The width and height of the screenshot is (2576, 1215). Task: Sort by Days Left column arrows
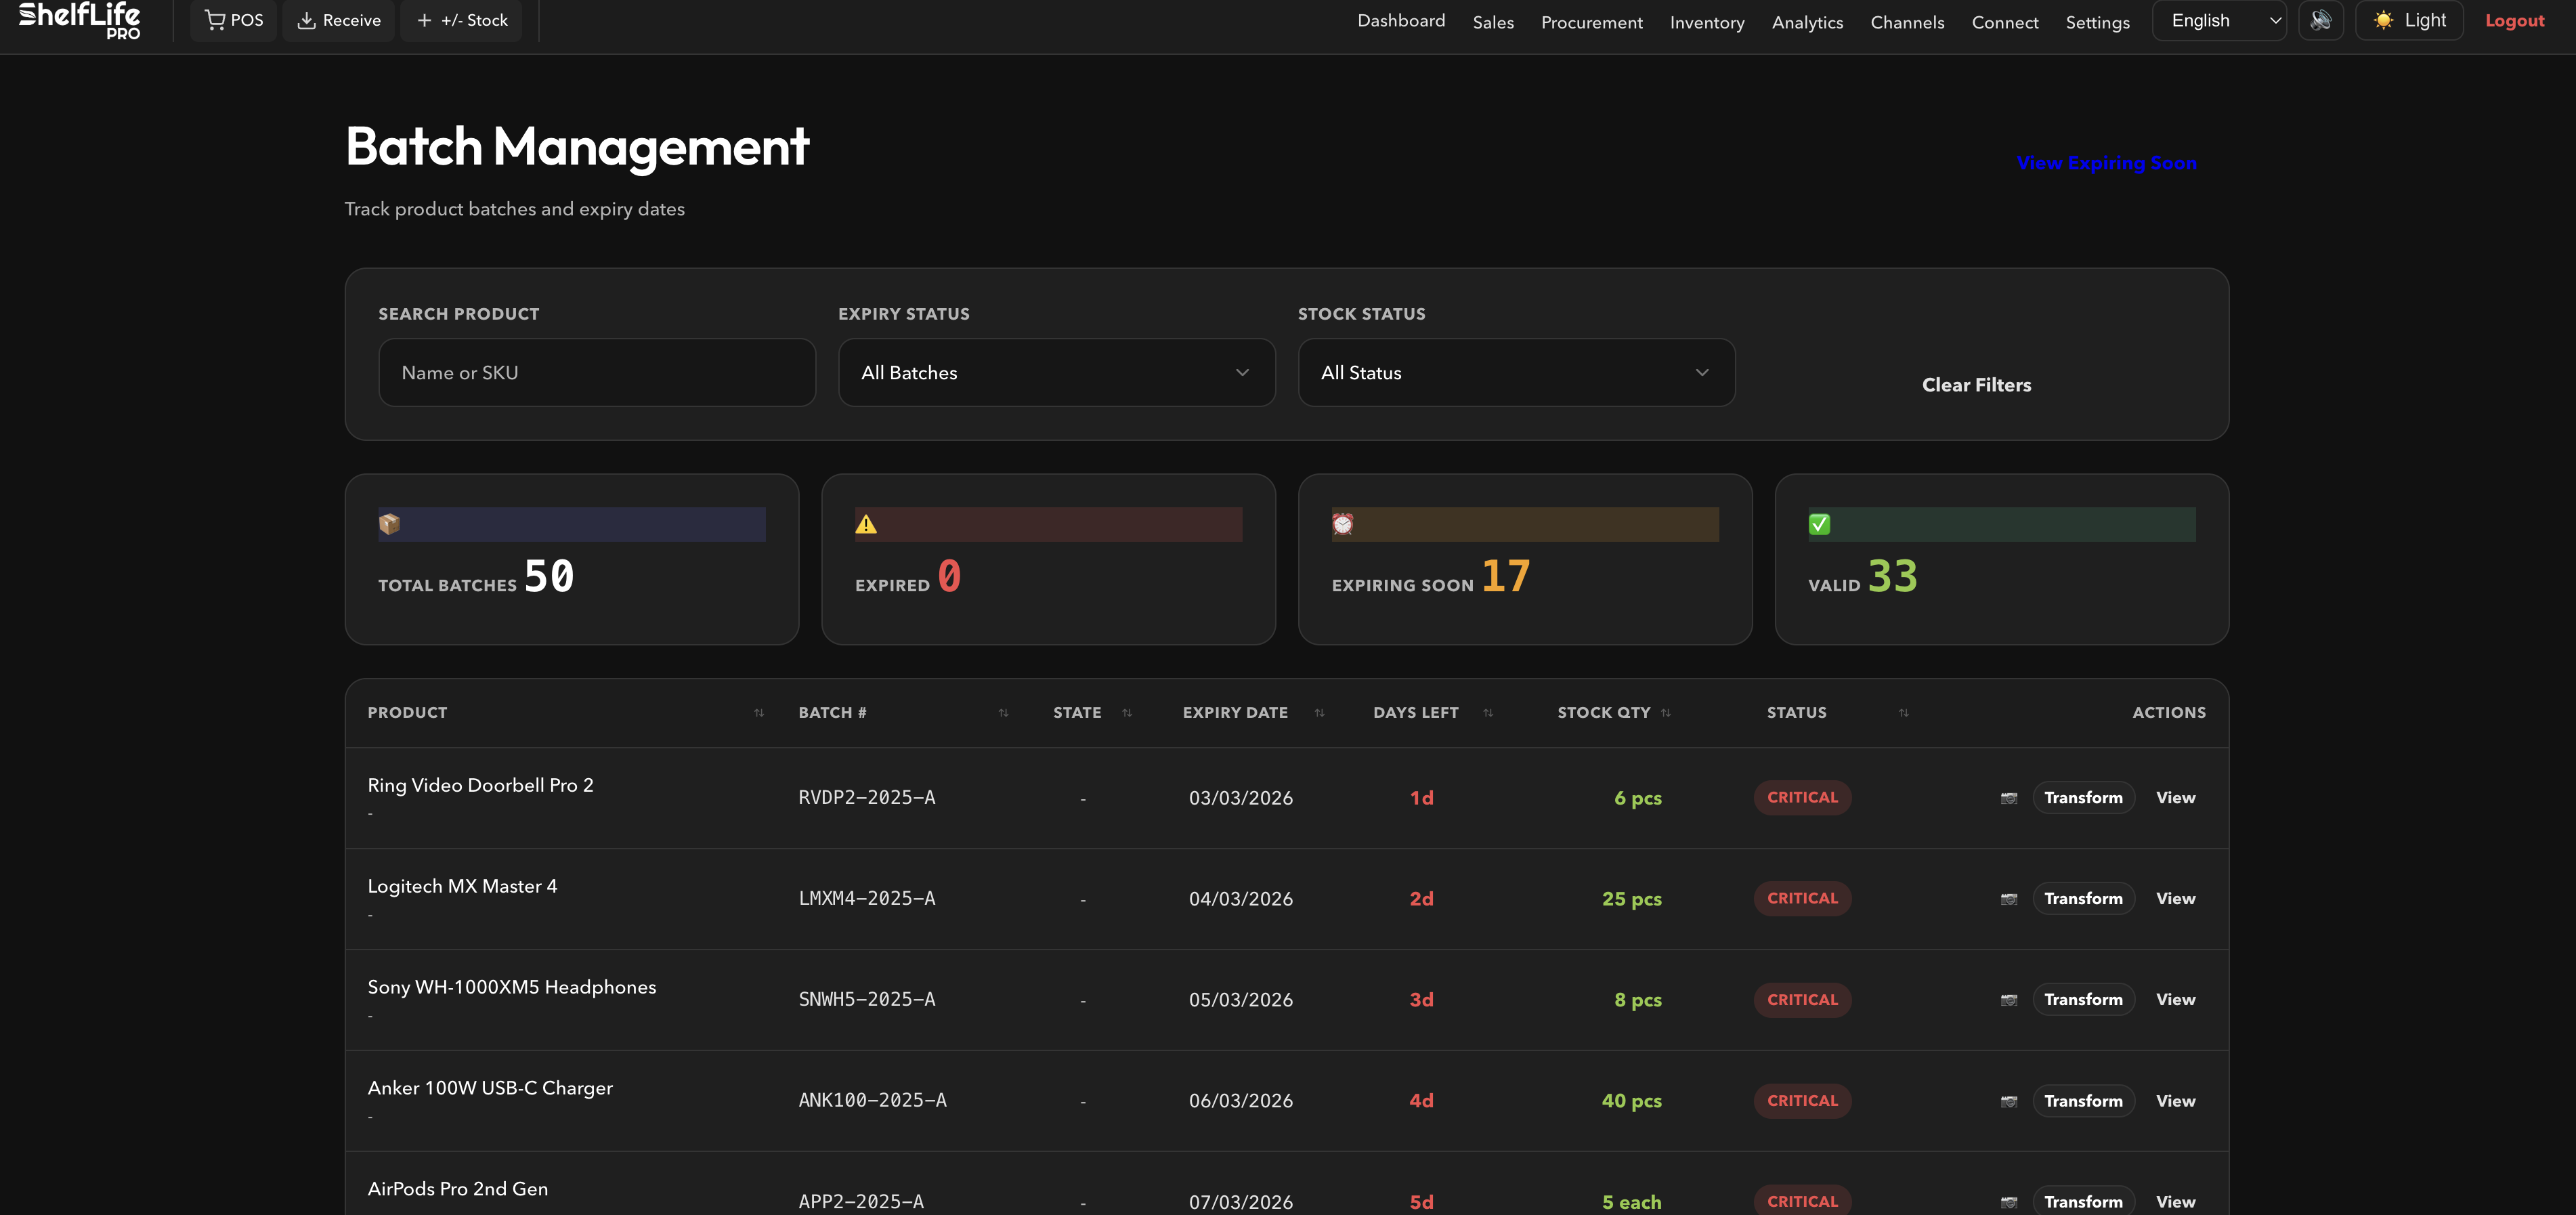tap(1488, 713)
